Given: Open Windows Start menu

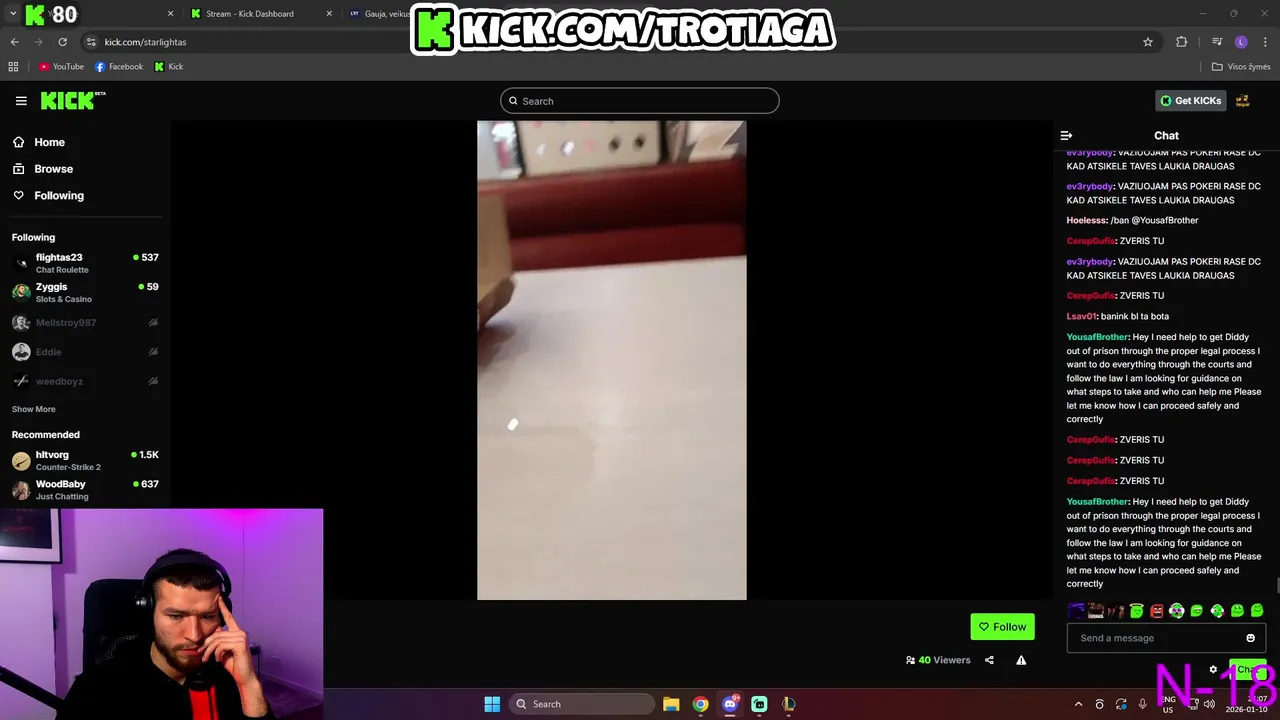Looking at the screenshot, I should [492, 704].
